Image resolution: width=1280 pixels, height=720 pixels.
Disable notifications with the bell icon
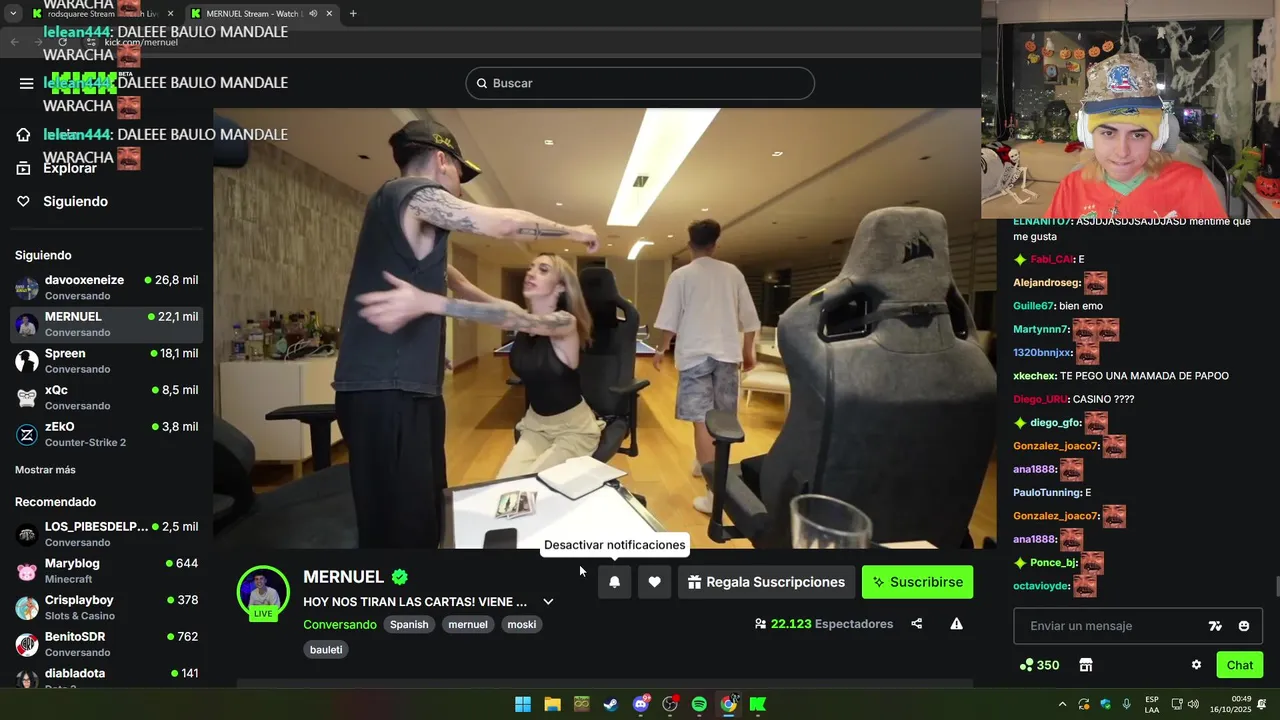615,582
